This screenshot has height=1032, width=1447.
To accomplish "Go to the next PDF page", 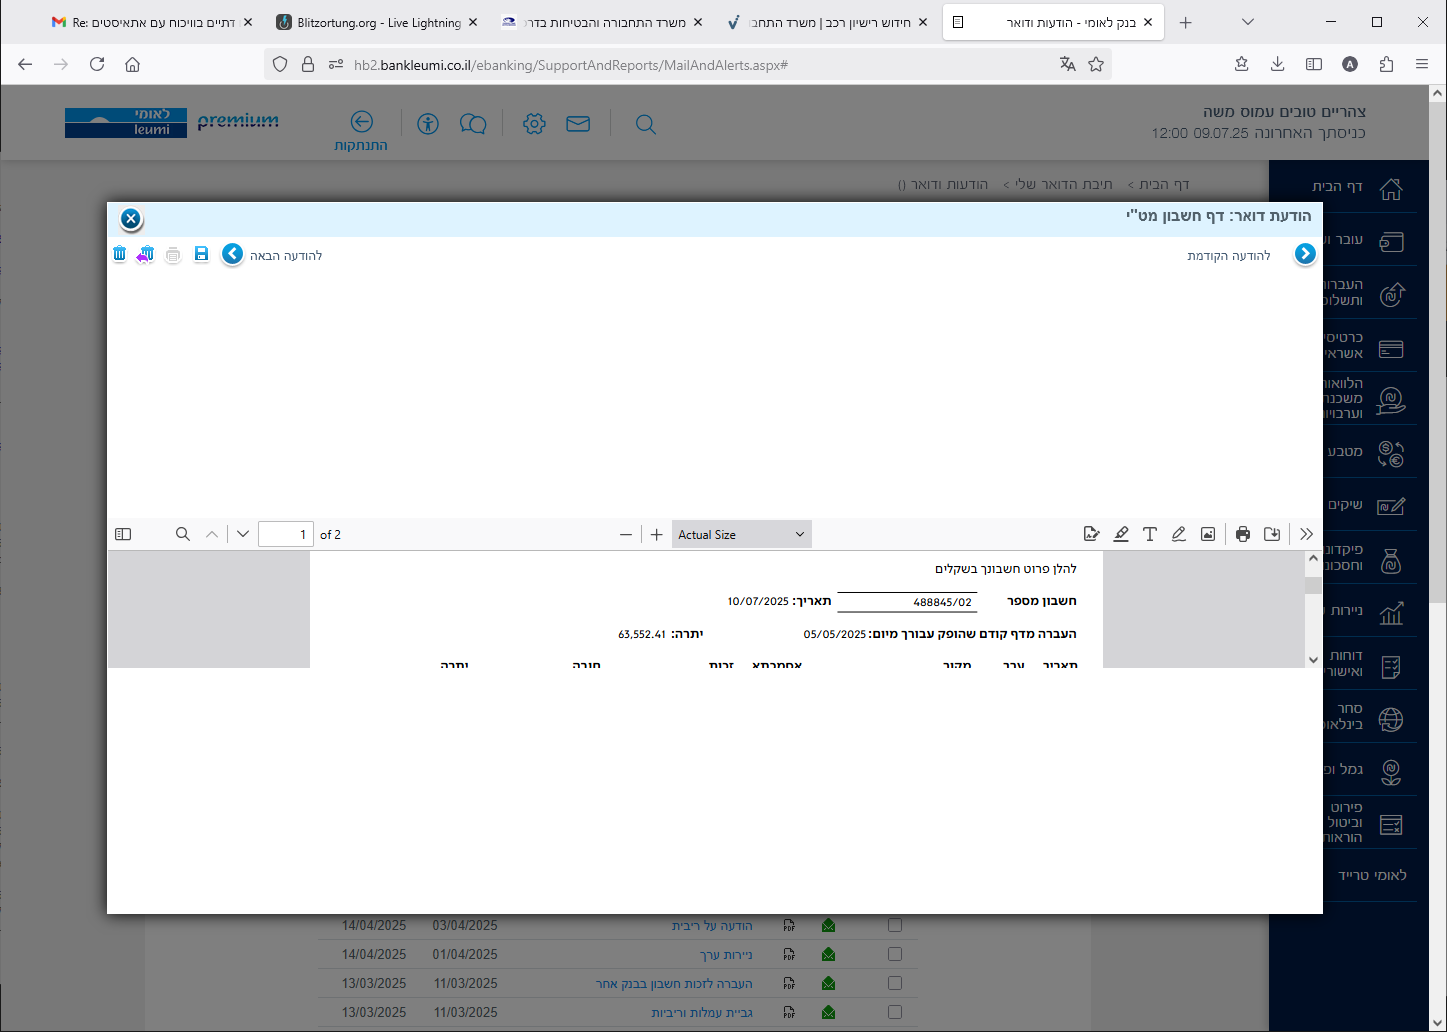I will (243, 534).
